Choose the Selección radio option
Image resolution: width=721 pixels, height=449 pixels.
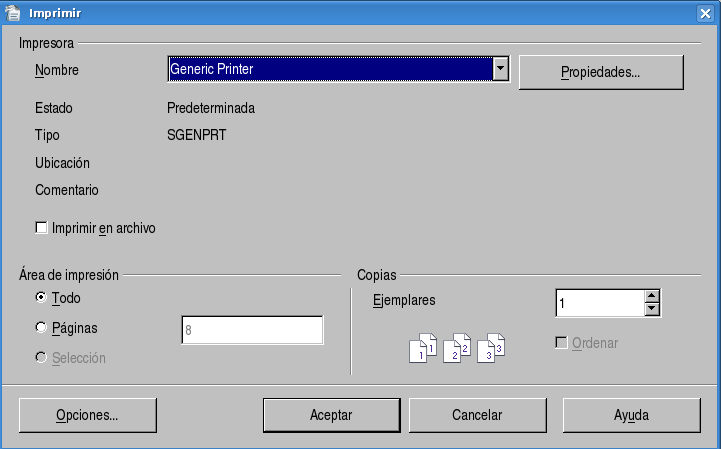41,357
